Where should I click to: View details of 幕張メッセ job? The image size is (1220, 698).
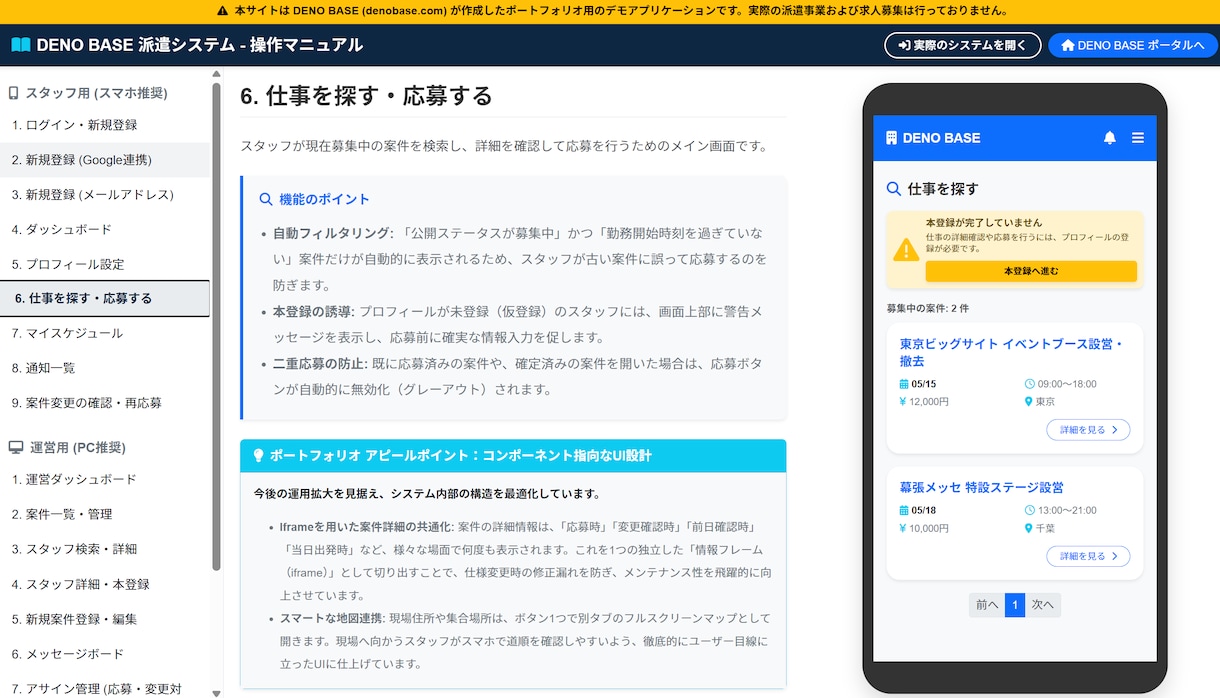[x=1088, y=556]
